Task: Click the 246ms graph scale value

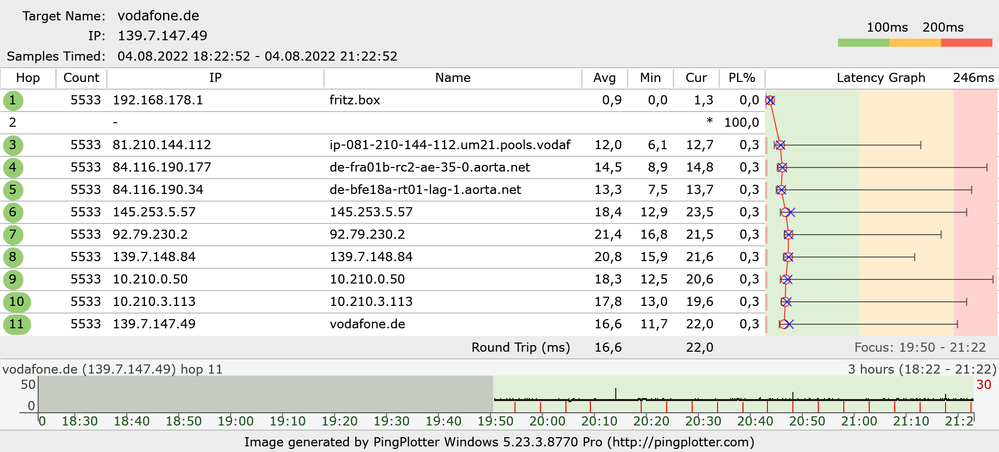Action: click(x=973, y=78)
